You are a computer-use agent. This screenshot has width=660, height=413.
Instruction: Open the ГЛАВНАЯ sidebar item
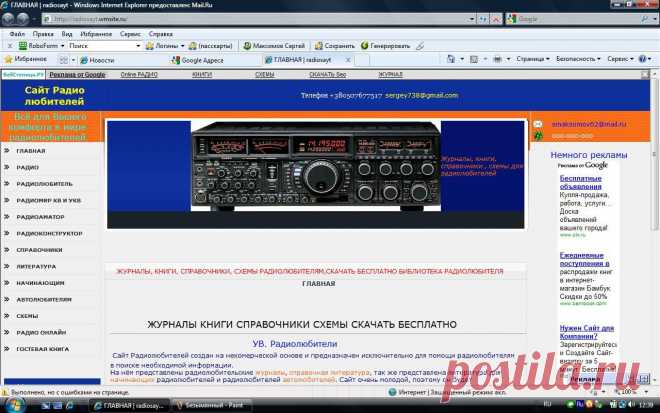point(31,151)
